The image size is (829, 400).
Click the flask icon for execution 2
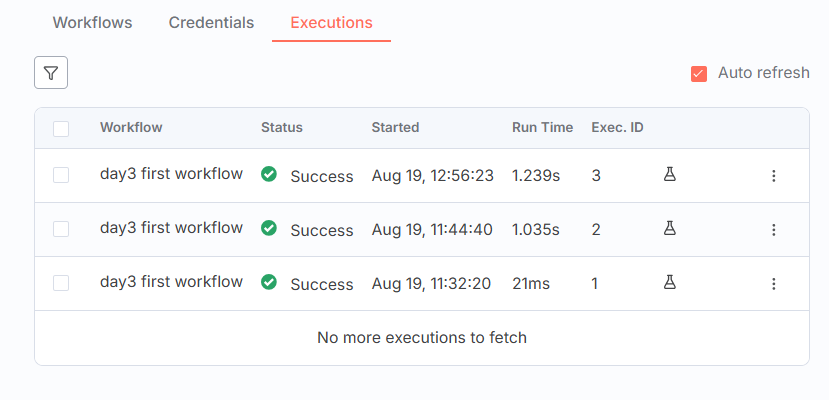[670, 229]
